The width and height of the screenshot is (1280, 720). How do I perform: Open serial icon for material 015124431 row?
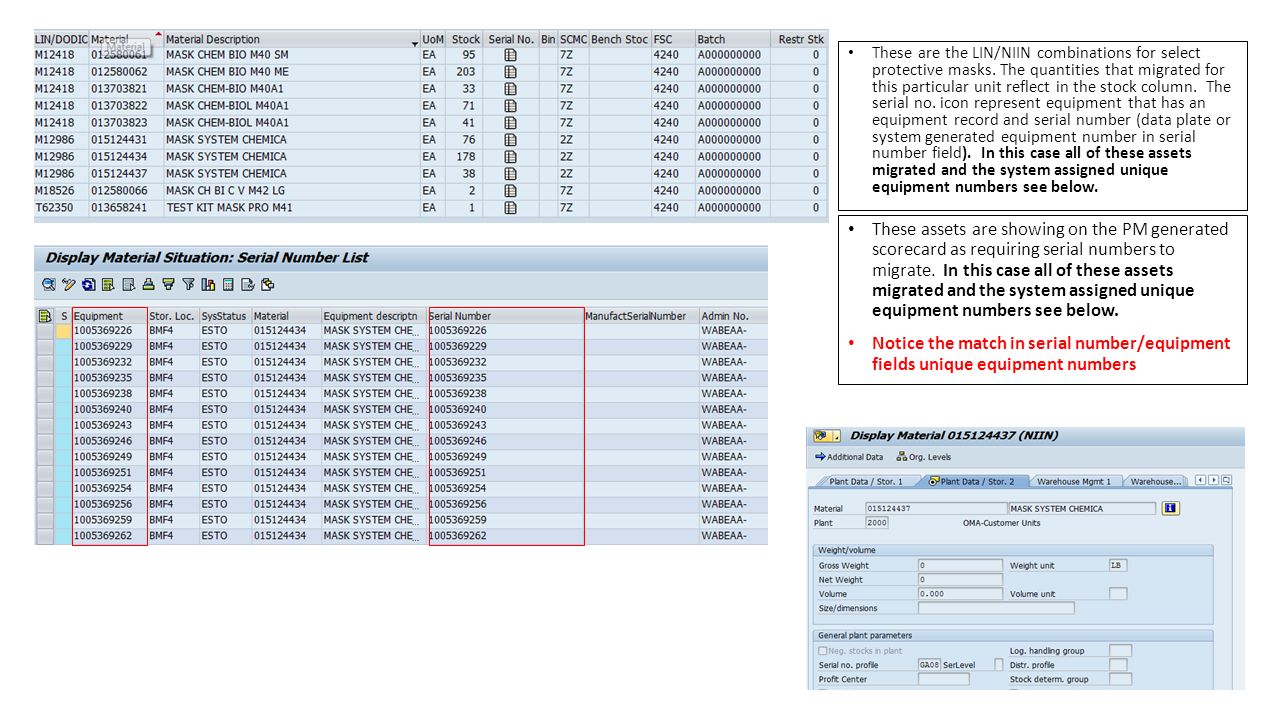pos(511,140)
